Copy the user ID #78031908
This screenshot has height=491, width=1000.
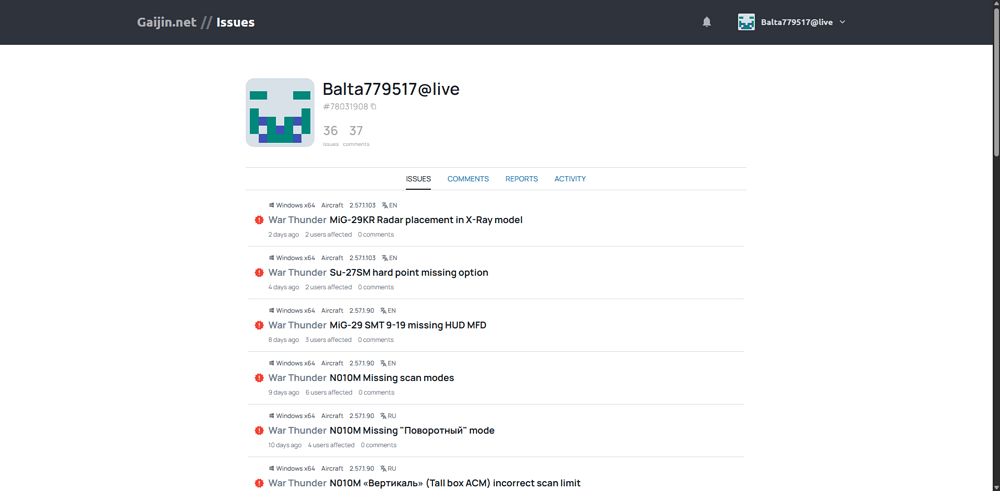pos(373,106)
